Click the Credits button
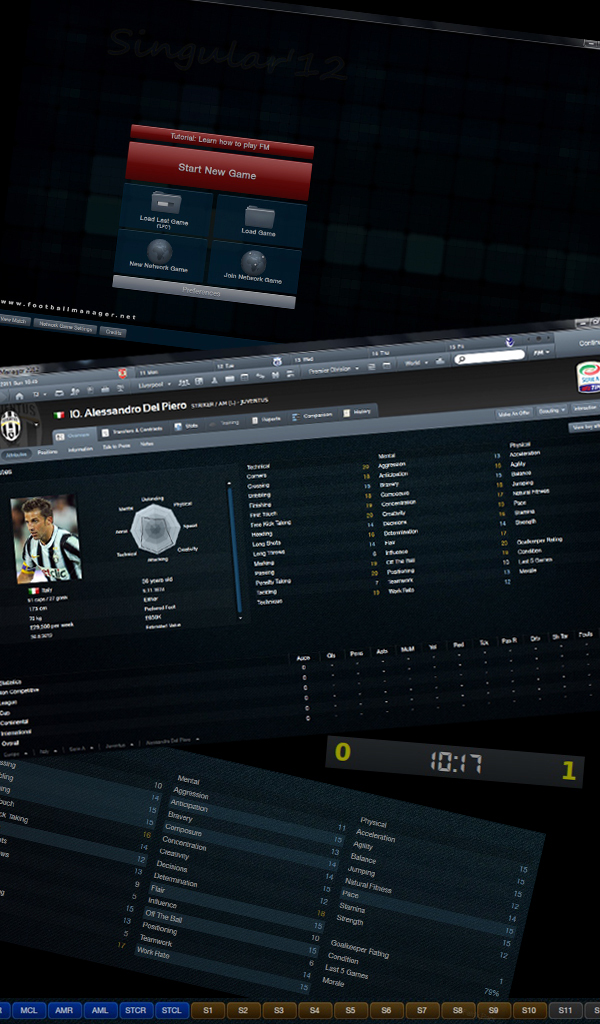 pyautogui.click(x=113, y=332)
